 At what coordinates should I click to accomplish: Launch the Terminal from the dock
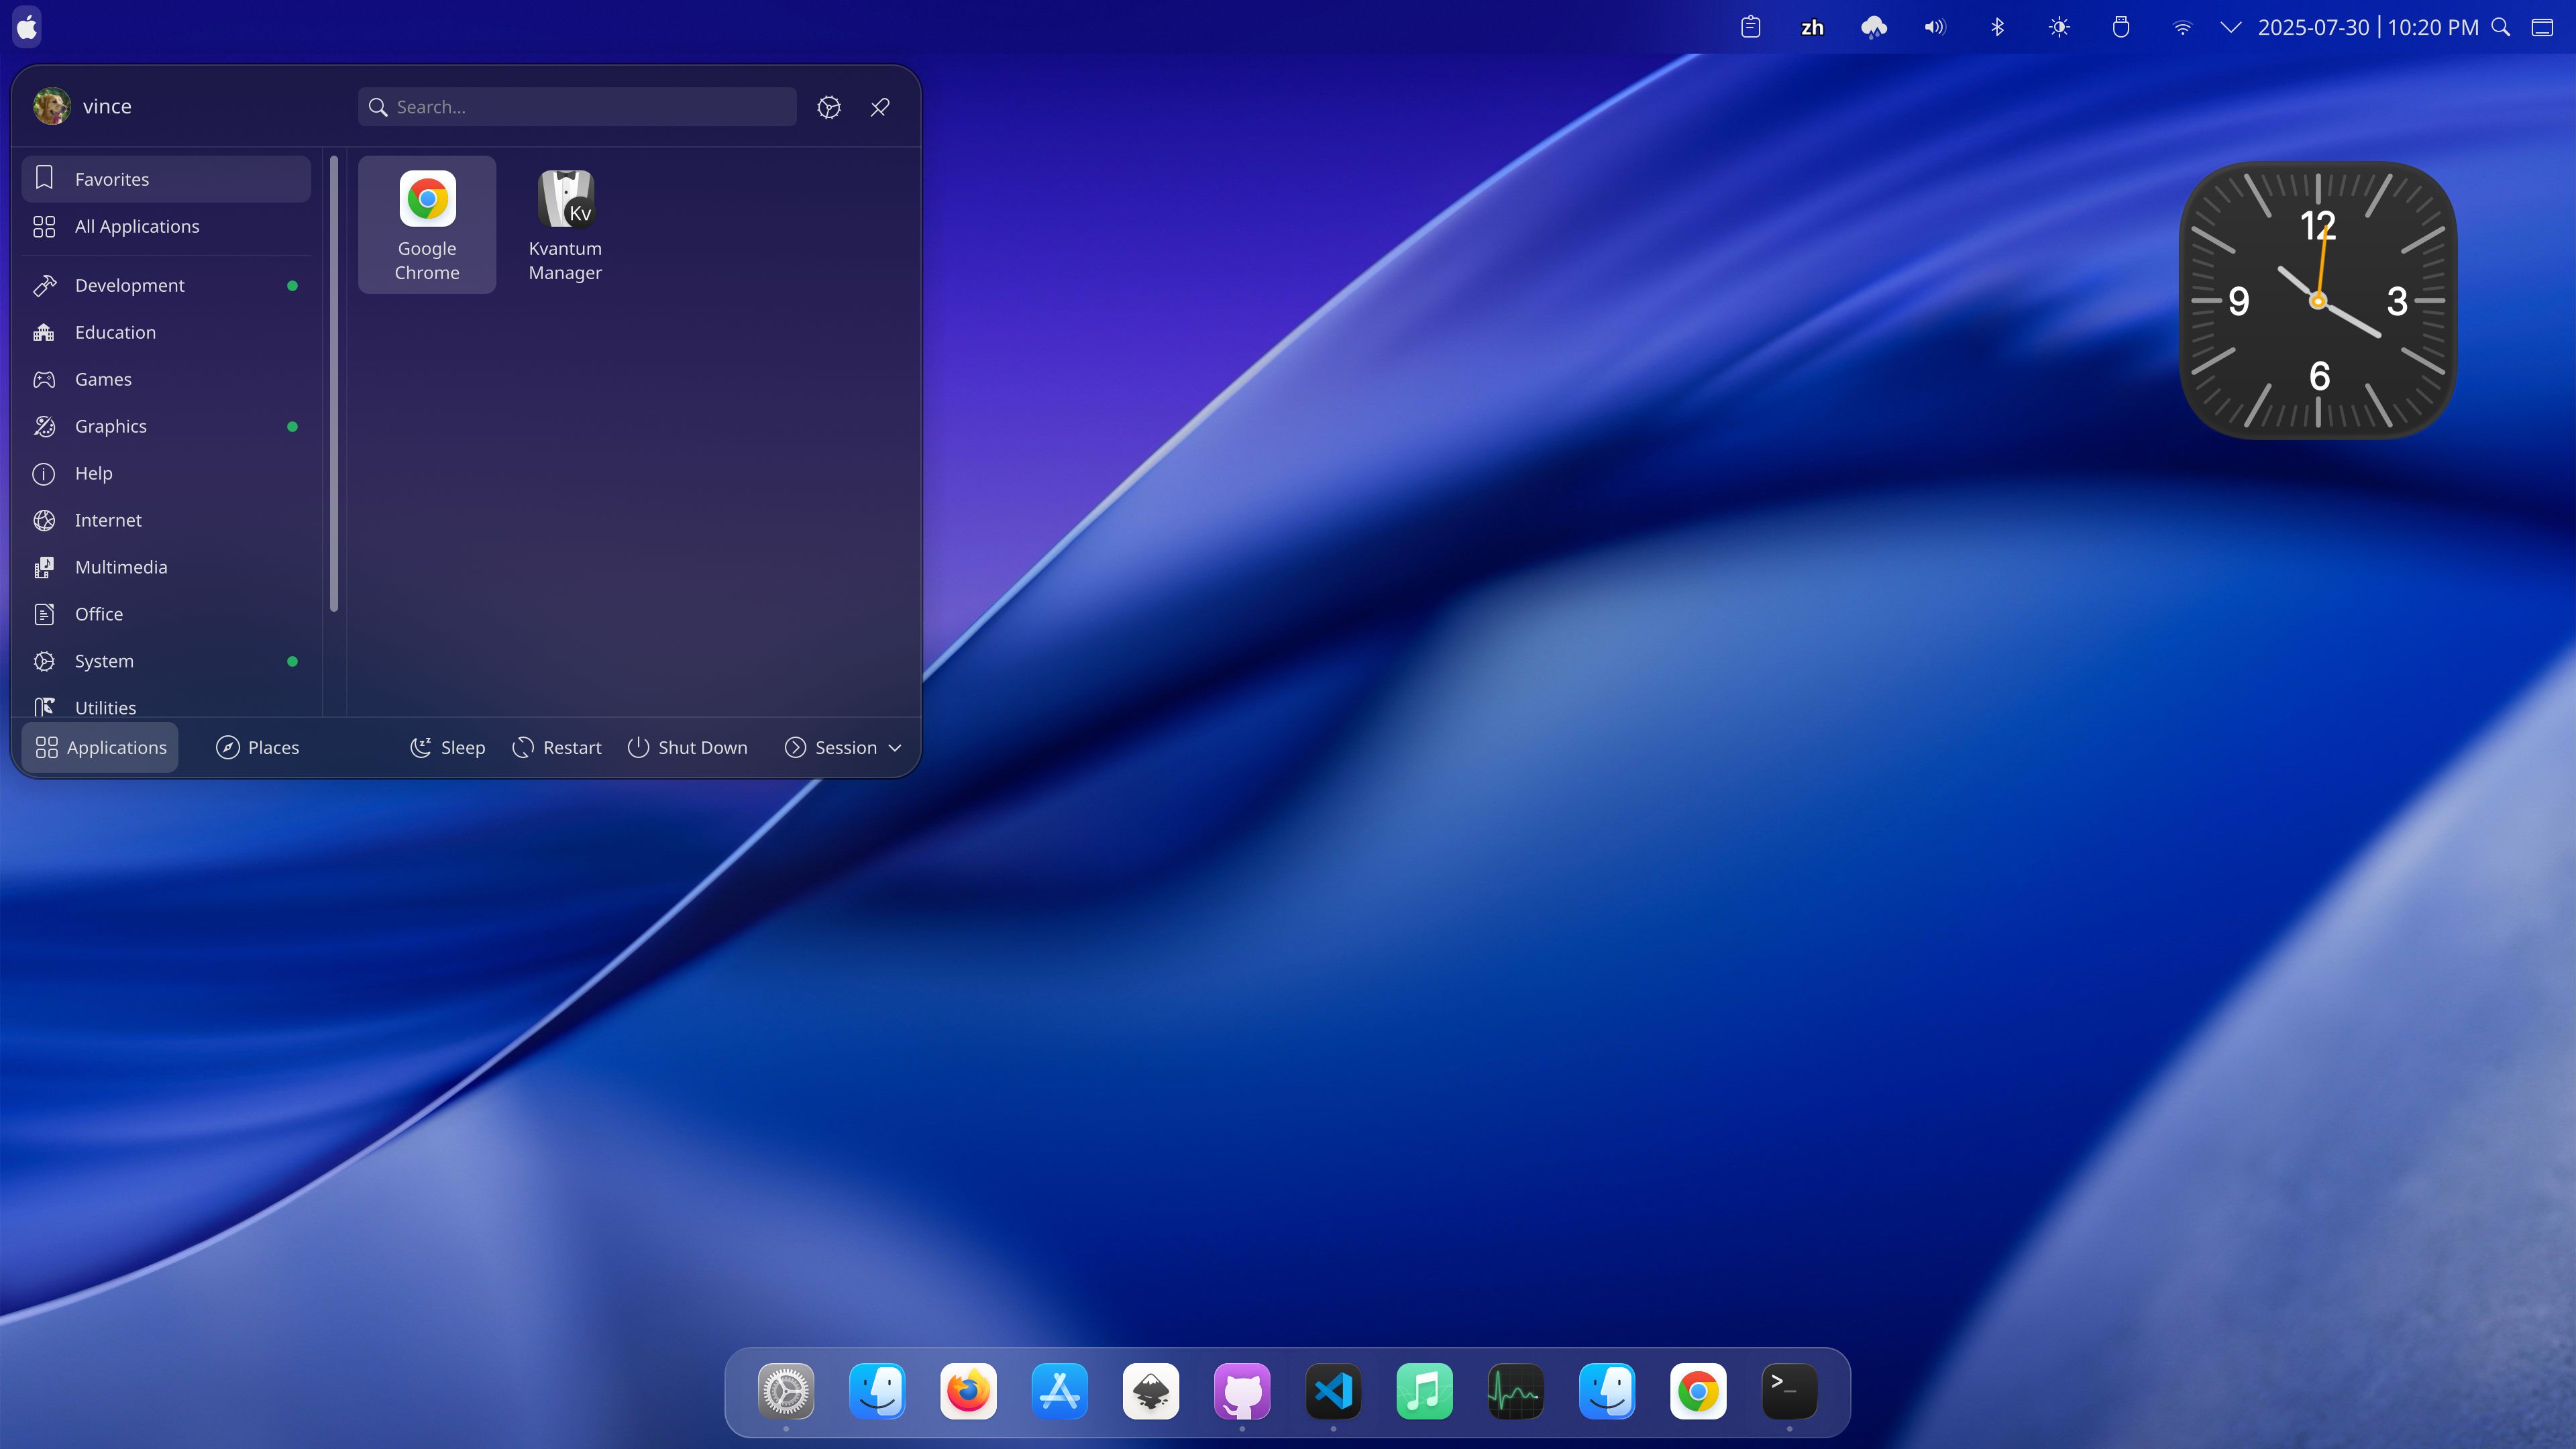click(x=1789, y=1391)
